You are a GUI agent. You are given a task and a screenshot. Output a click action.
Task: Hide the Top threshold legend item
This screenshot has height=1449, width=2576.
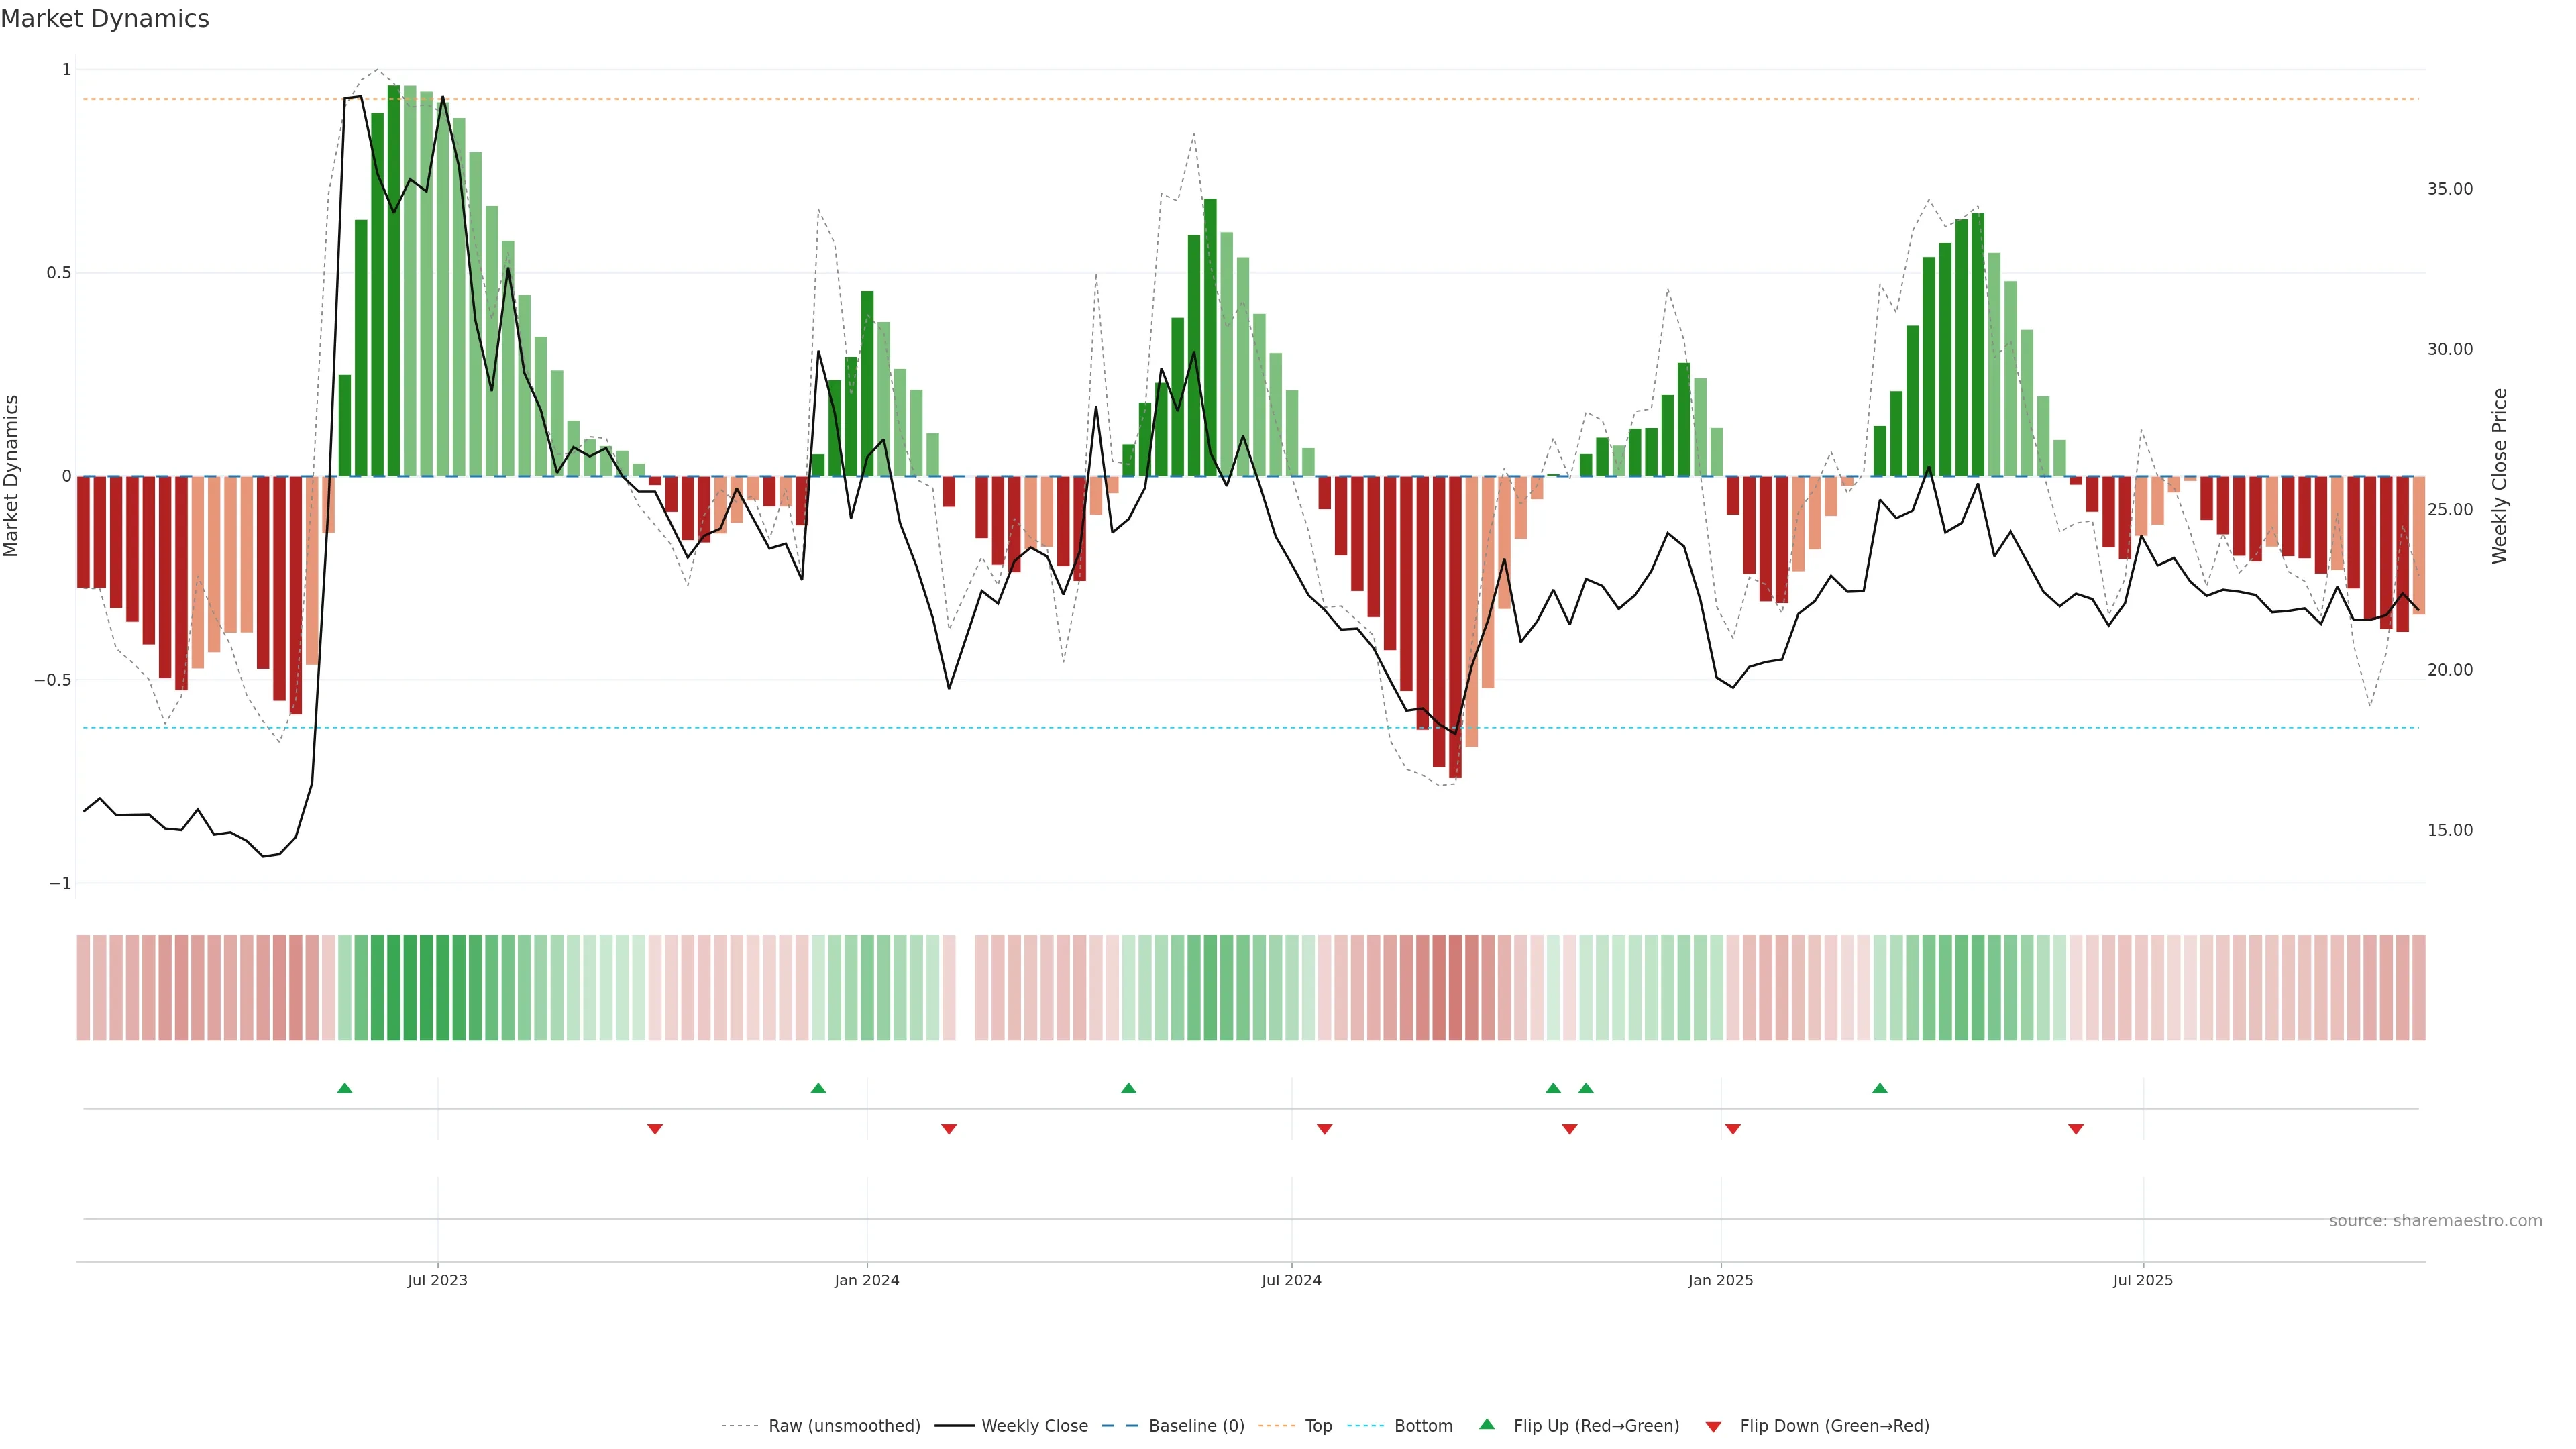coord(1318,1426)
